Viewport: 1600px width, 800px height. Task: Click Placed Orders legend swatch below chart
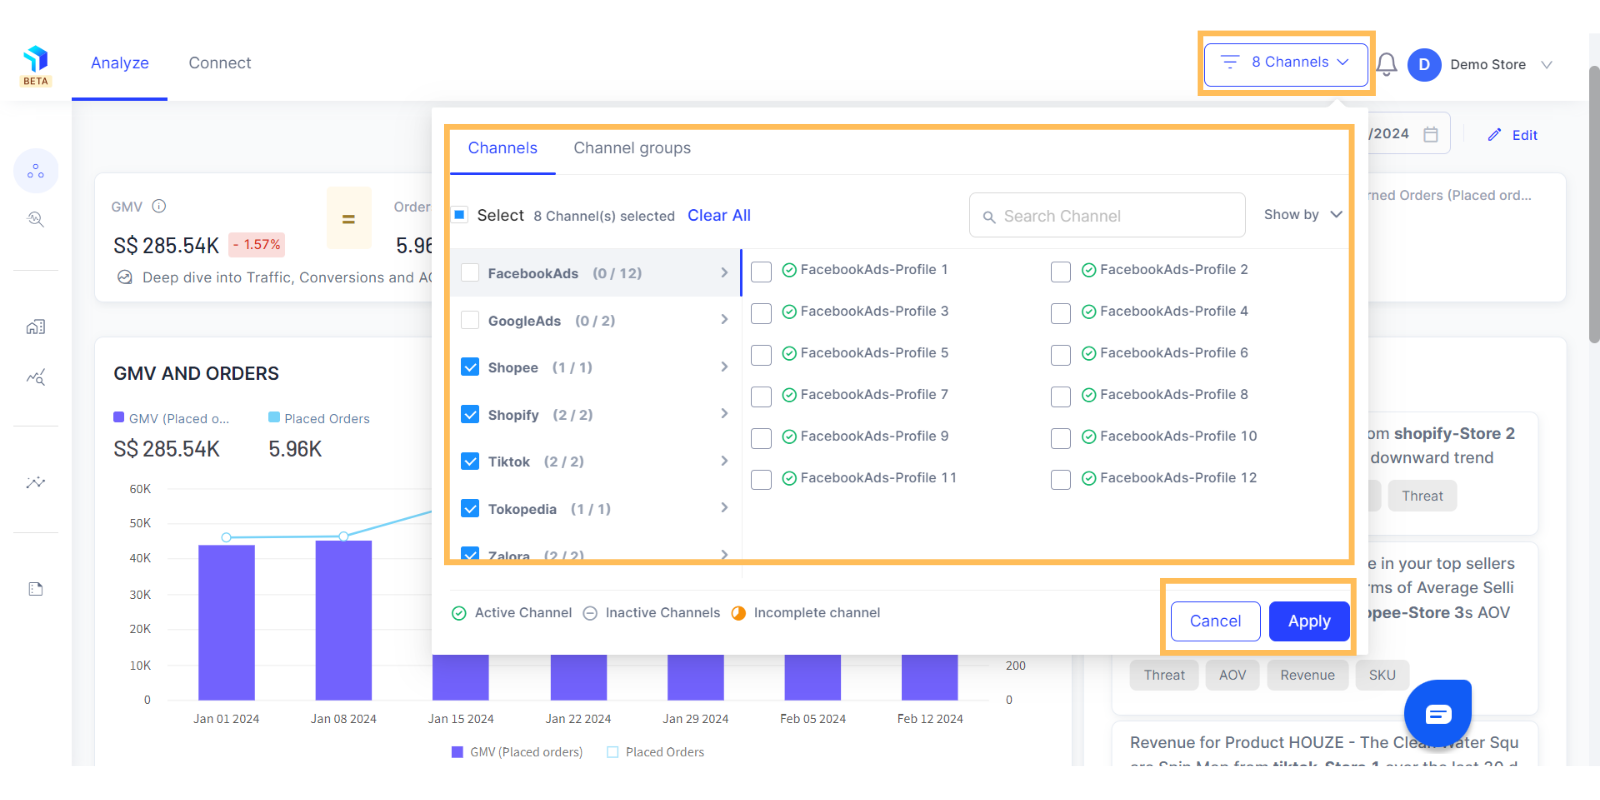pyautogui.click(x=613, y=752)
